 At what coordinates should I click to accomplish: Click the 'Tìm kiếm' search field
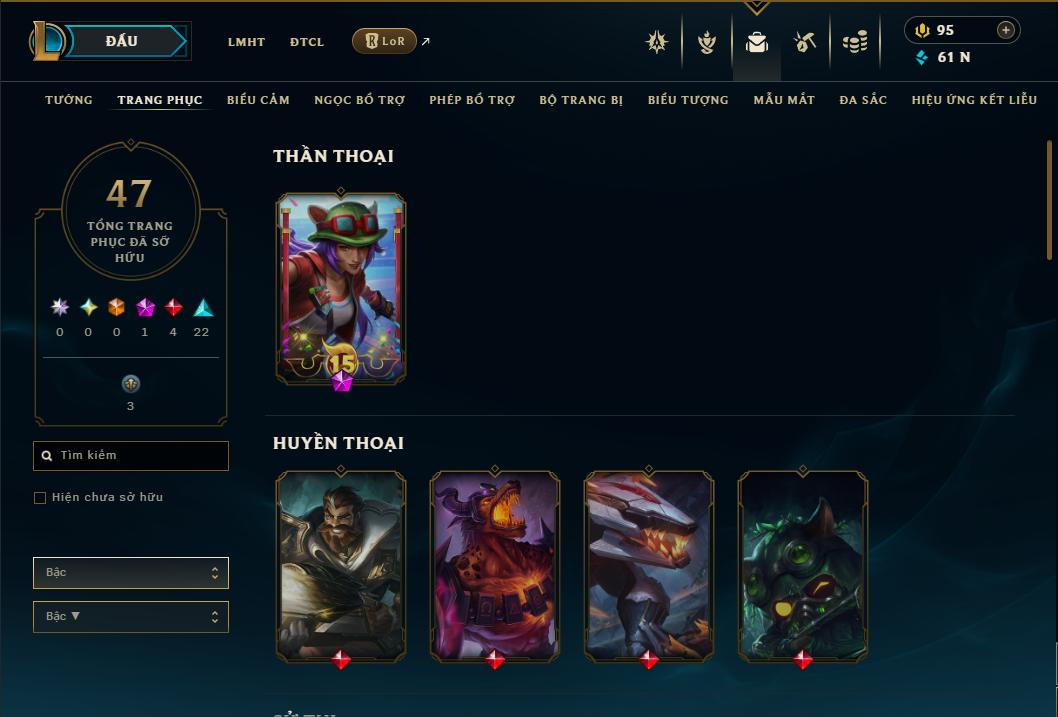[131, 456]
